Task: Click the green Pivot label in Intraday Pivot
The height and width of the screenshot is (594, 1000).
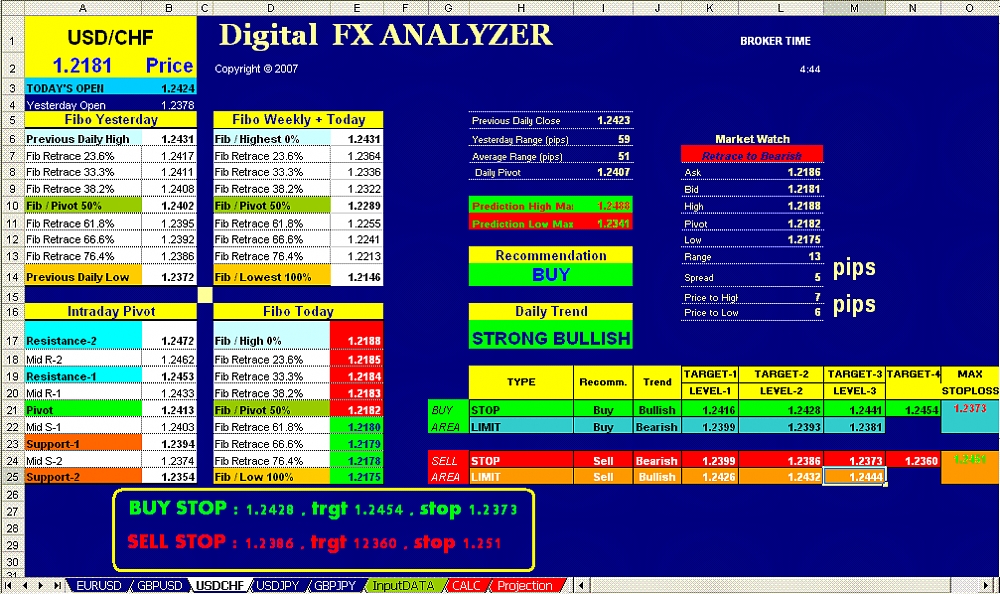Action: click(x=83, y=410)
